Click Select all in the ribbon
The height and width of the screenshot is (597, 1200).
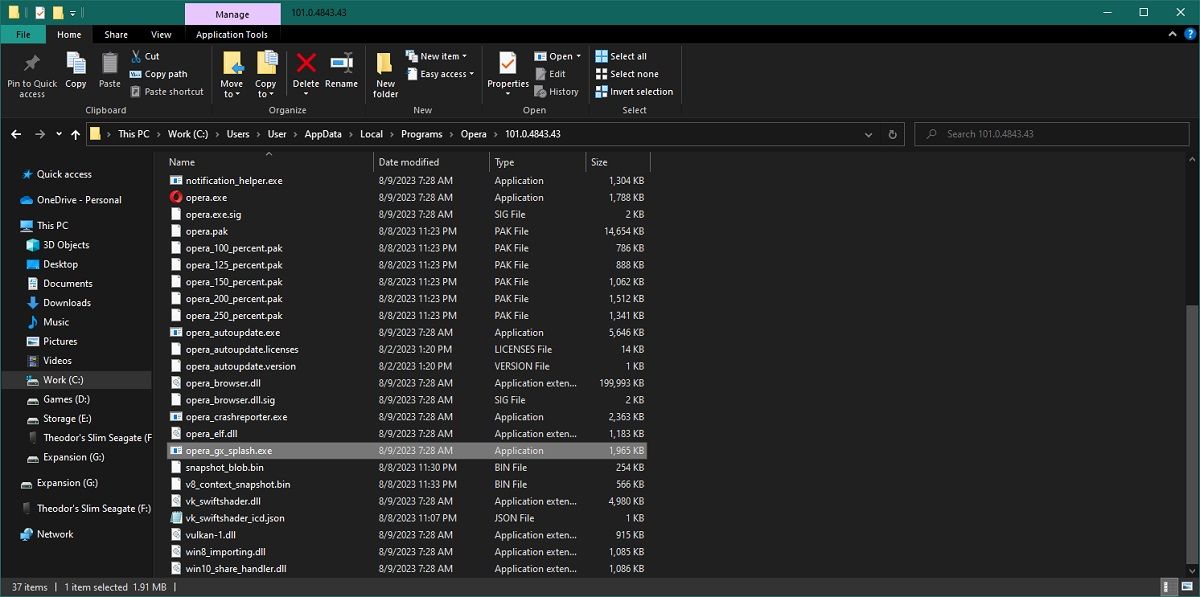coord(621,57)
